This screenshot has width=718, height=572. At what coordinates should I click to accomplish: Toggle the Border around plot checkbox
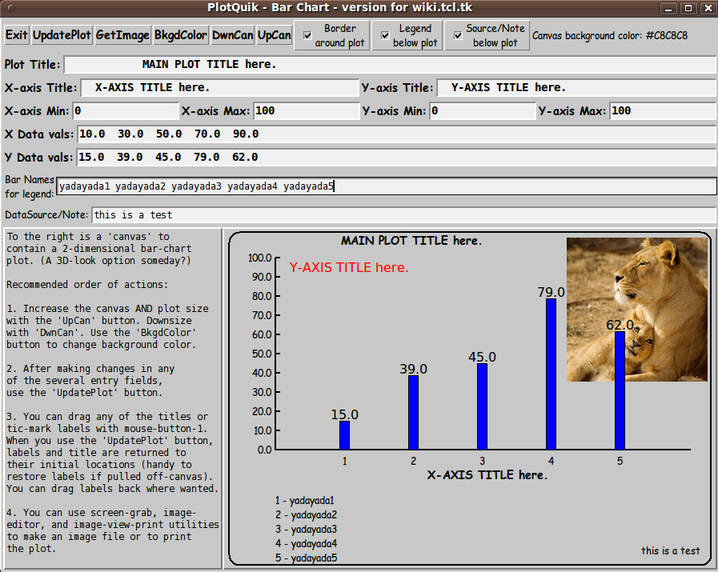[308, 35]
